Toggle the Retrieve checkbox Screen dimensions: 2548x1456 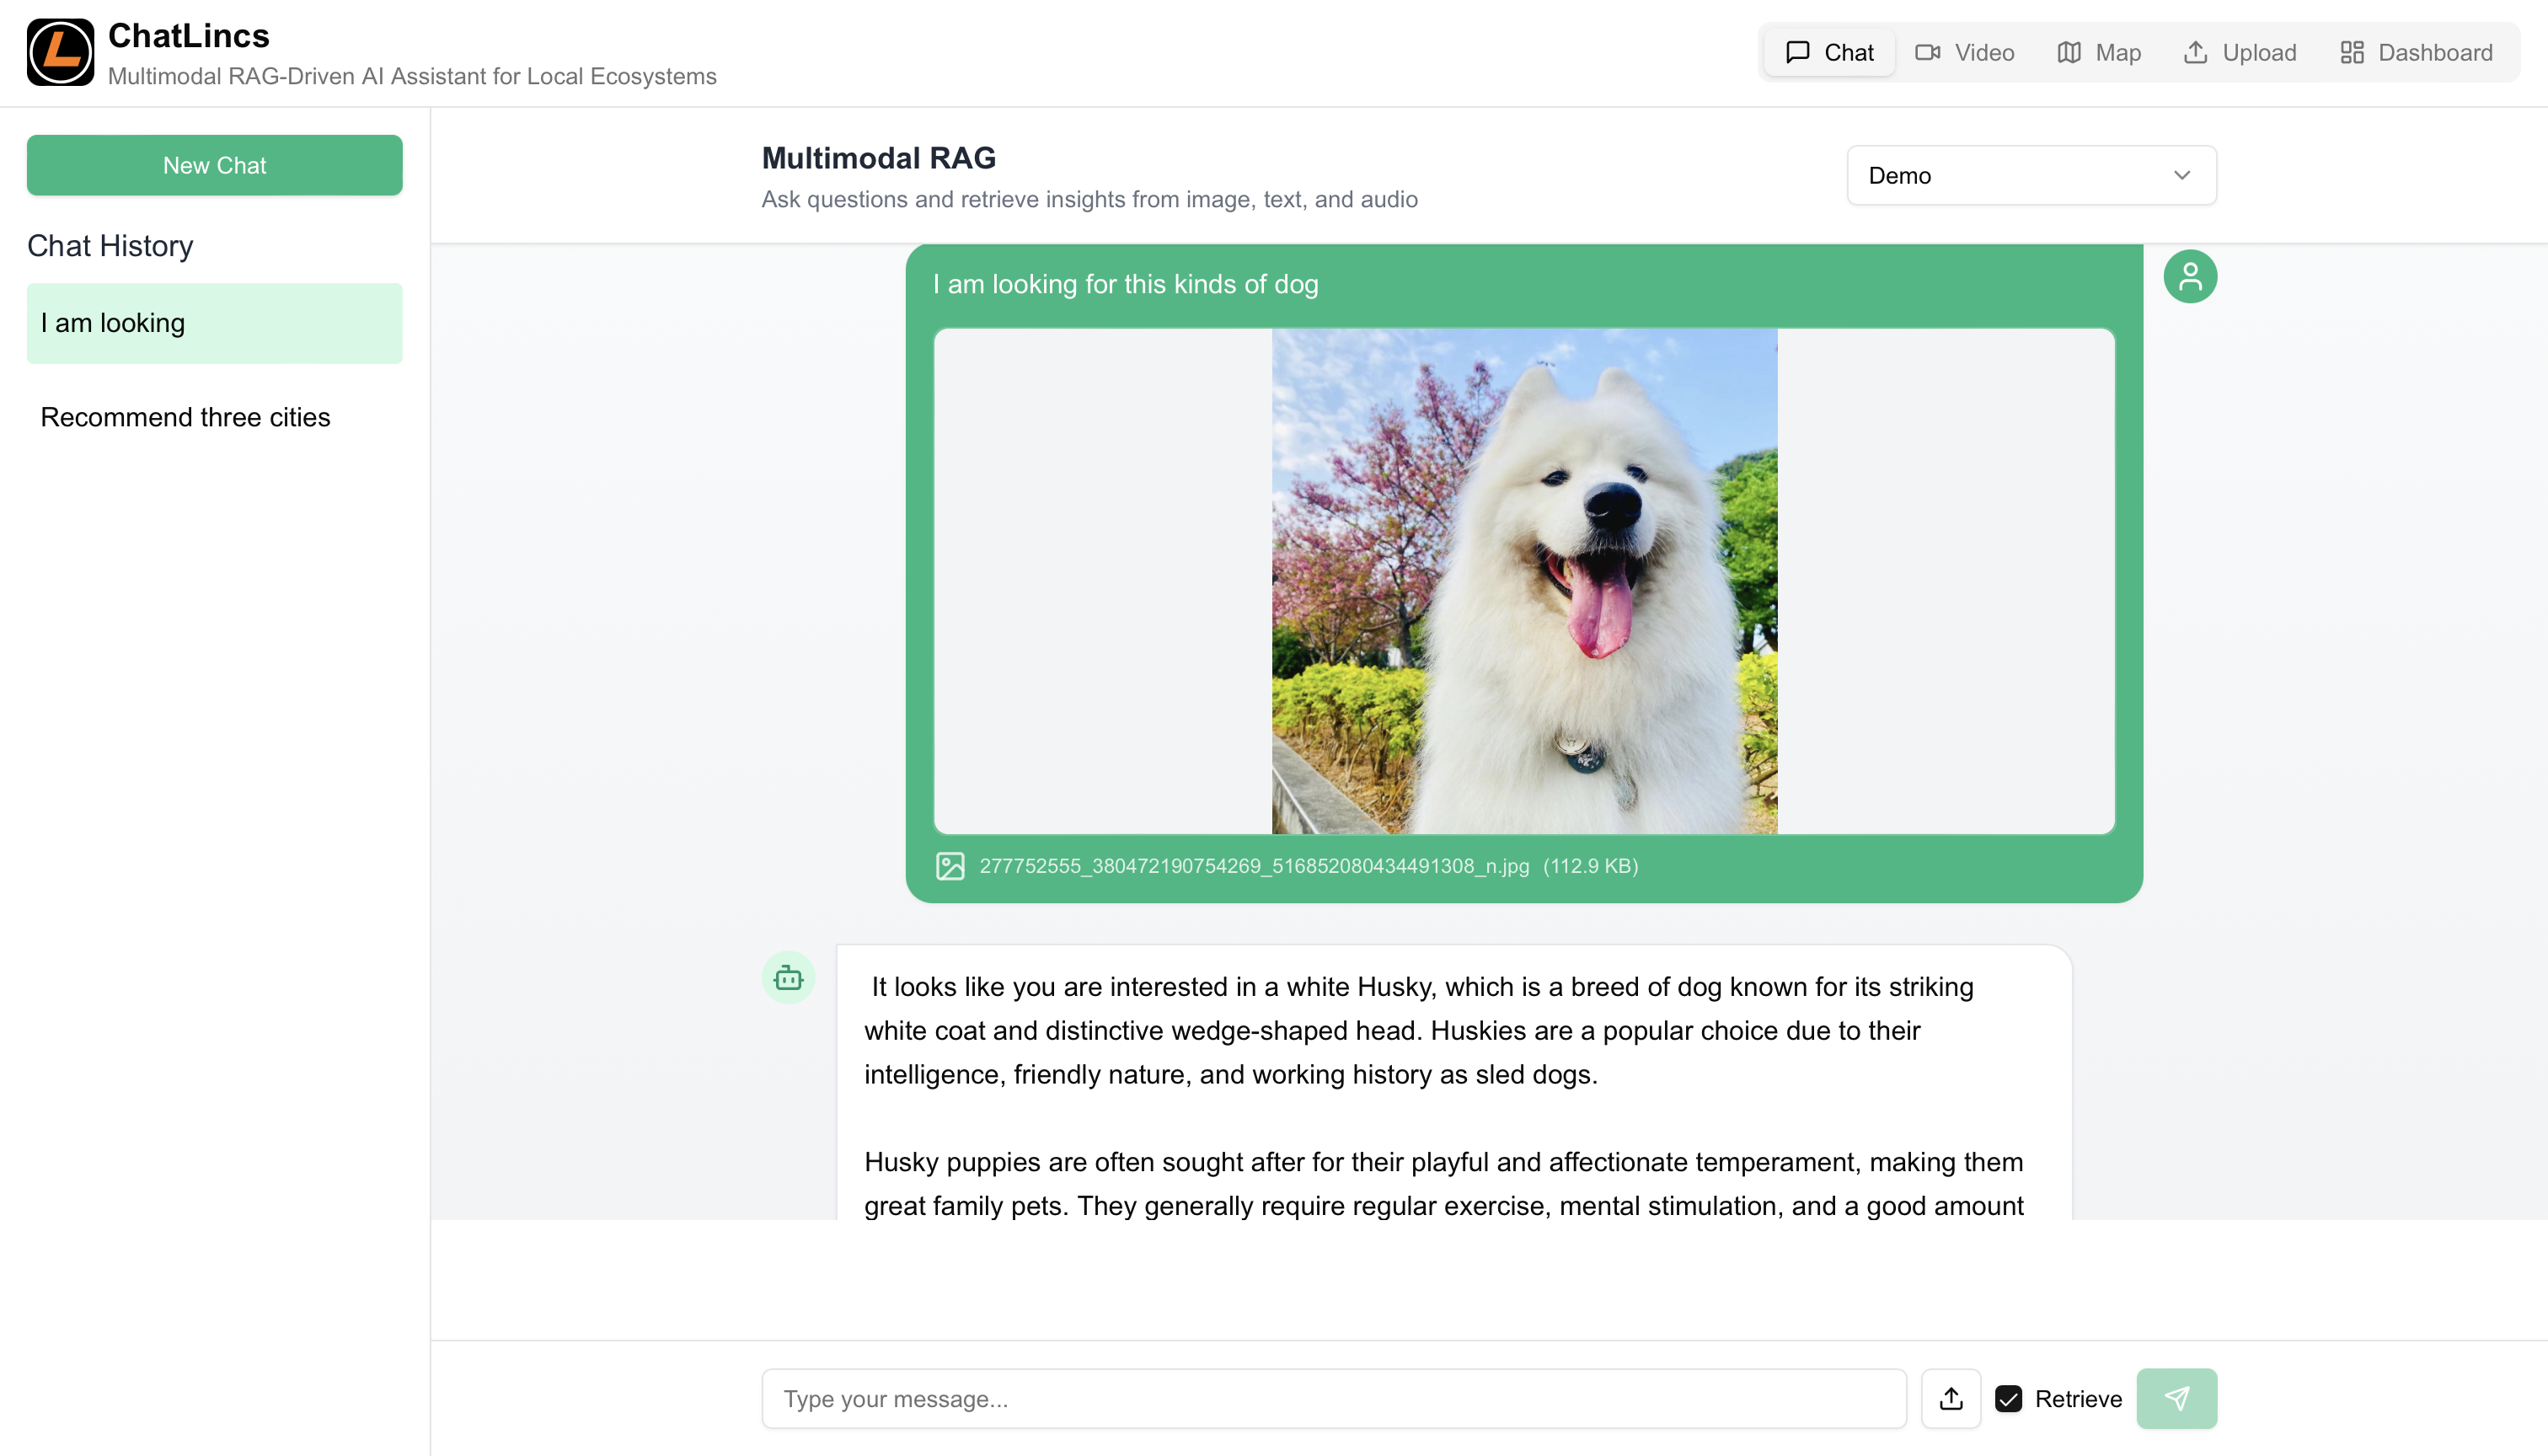pos(2008,1398)
